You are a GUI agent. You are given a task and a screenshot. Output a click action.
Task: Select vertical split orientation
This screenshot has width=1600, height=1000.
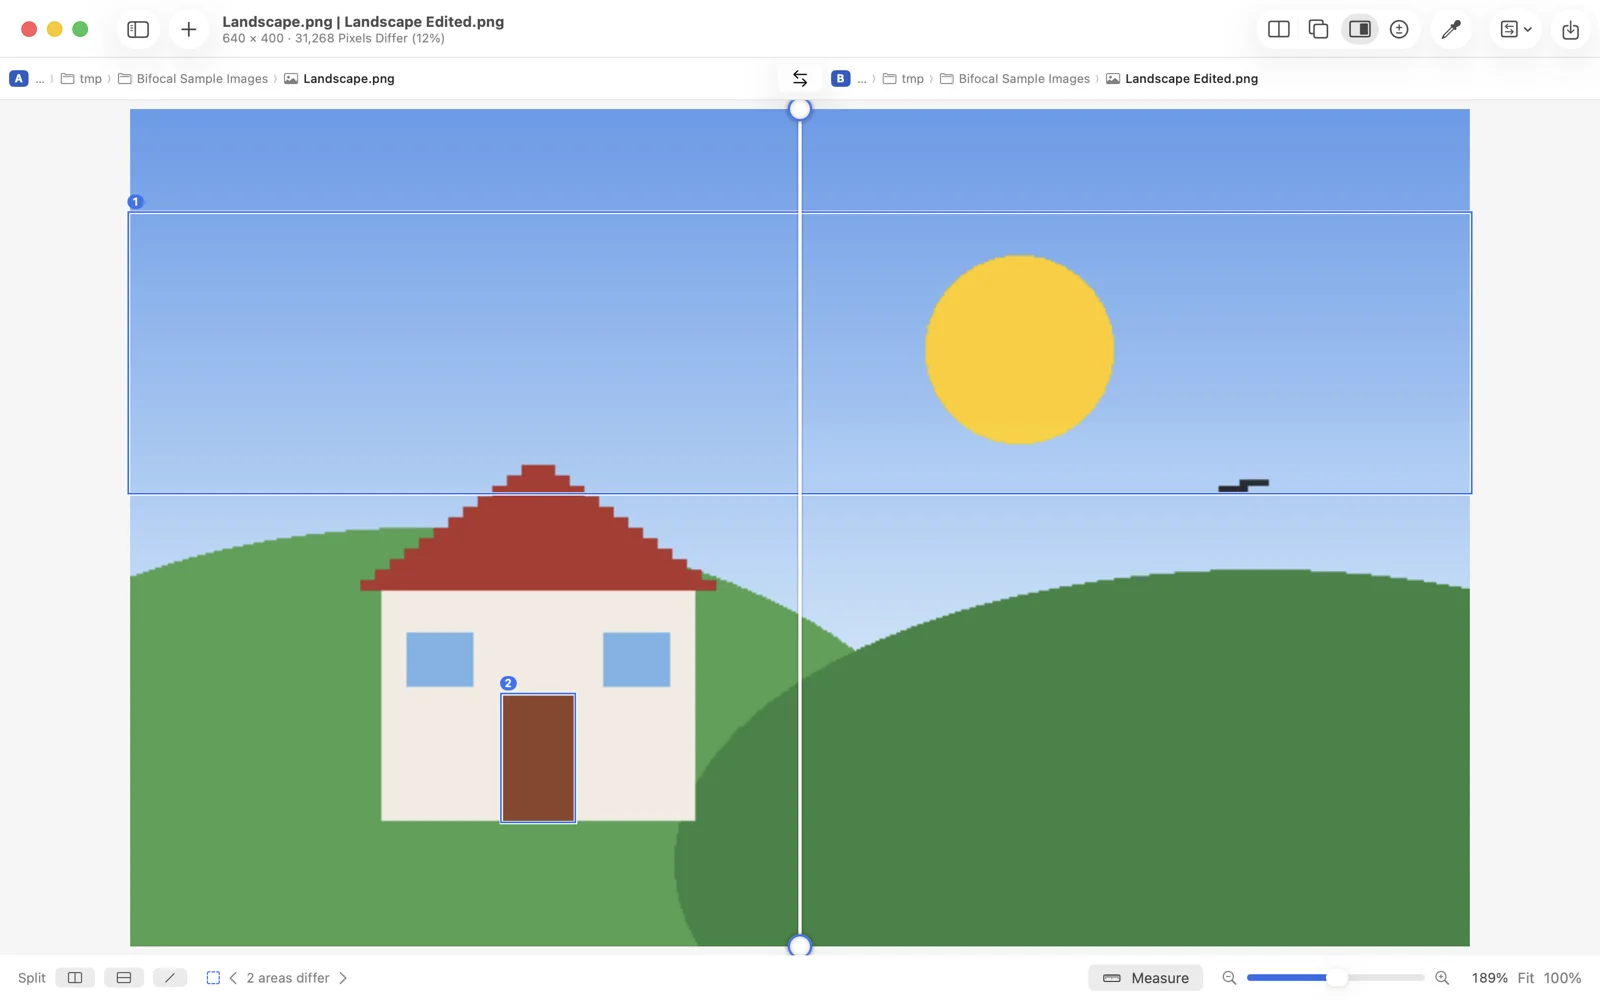pos(75,978)
